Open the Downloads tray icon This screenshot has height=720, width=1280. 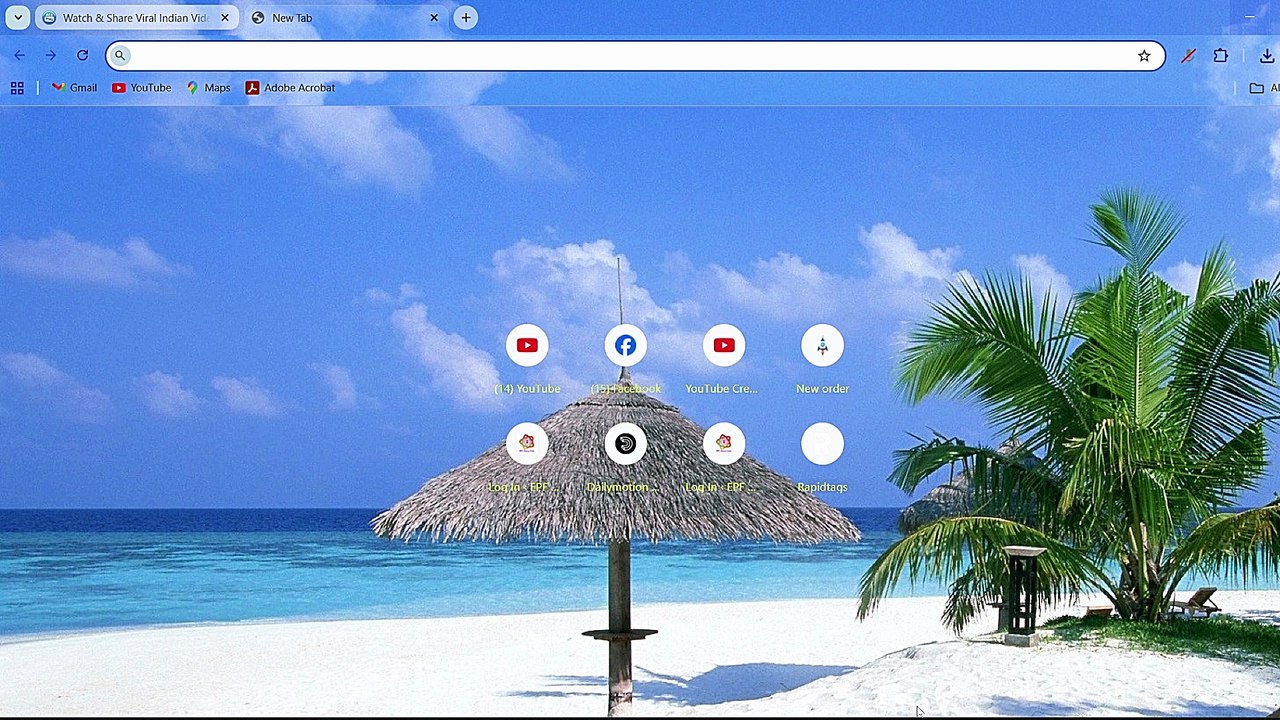coord(1266,56)
